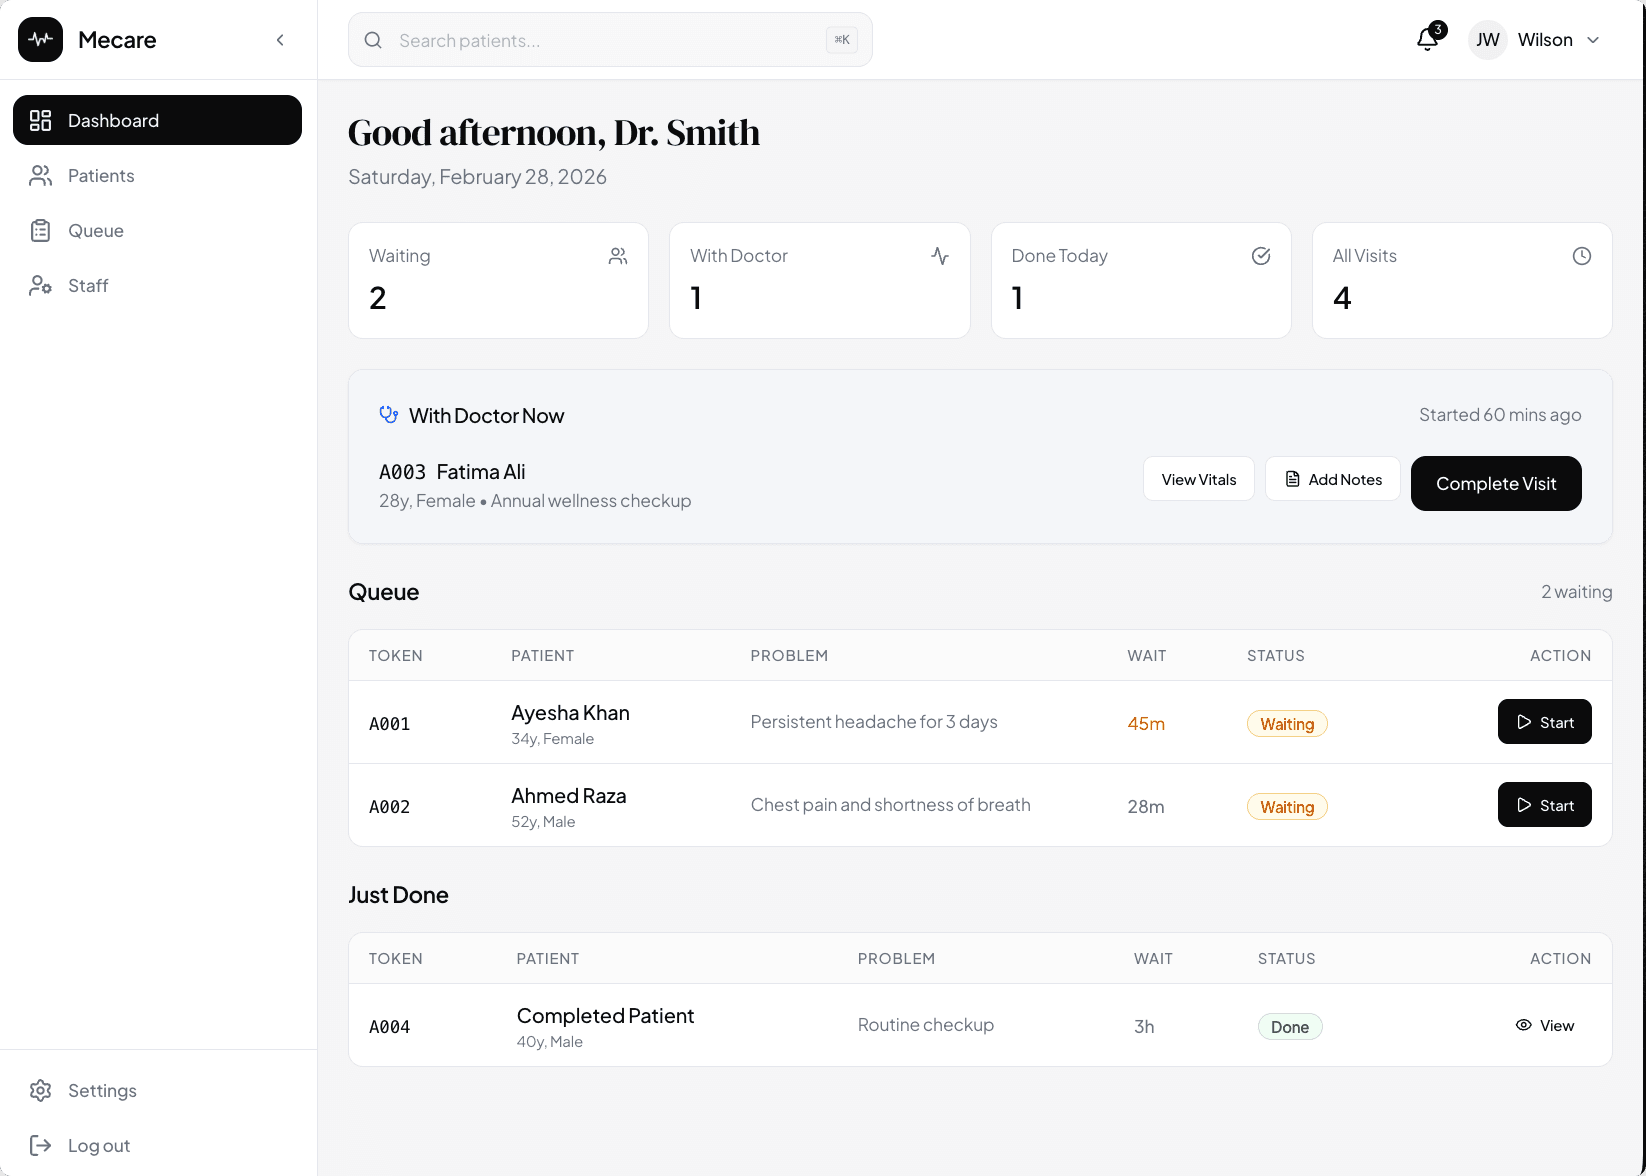Image resolution: width=1646 pixels, height=1176 pixels.
Task: Click the people icon on Waiting card
Action: point(618,256)
